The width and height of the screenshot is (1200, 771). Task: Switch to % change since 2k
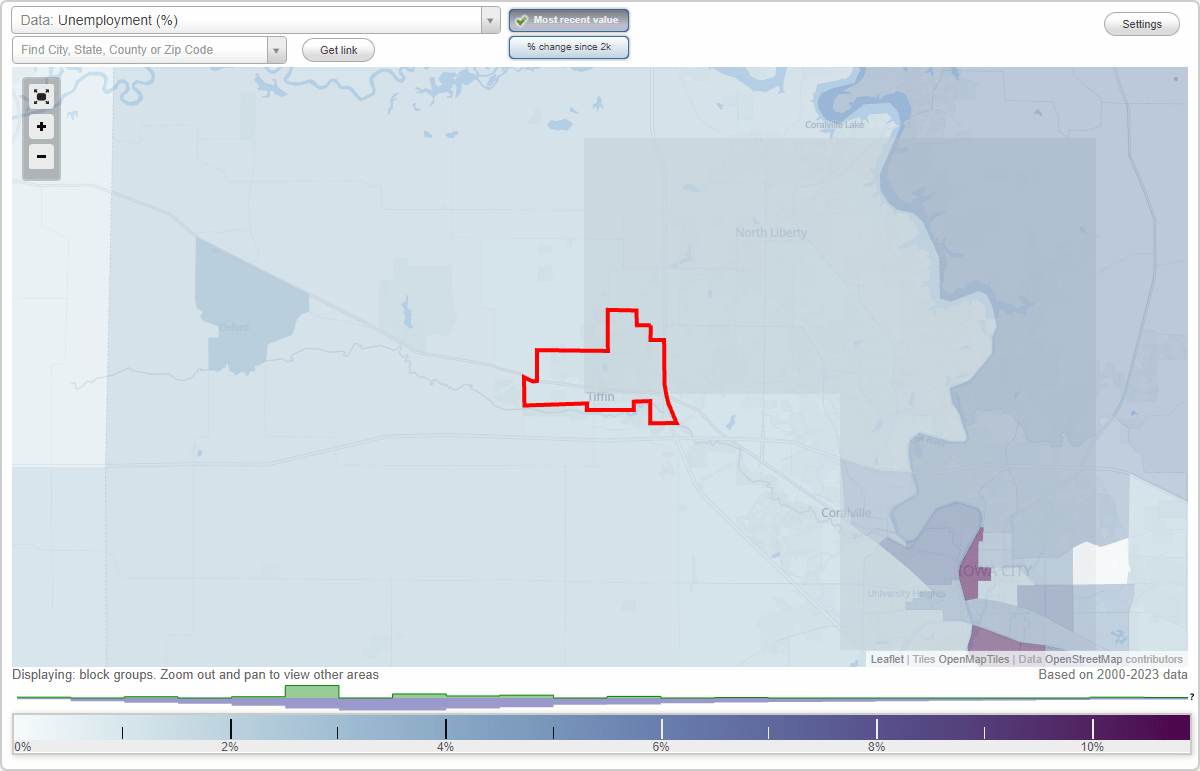coord(569,47)
